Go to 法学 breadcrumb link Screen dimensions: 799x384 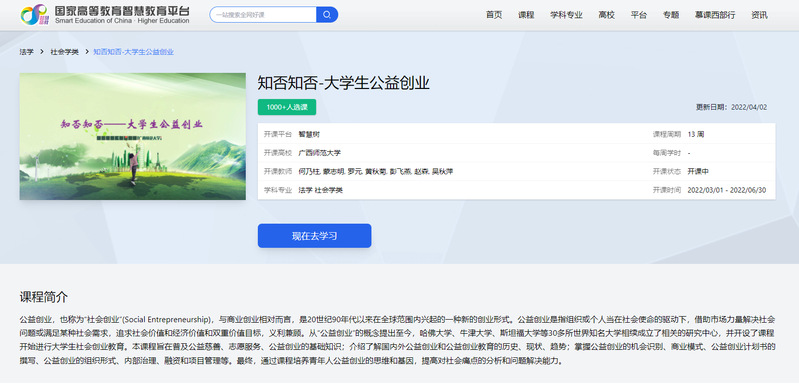(26, 52)
